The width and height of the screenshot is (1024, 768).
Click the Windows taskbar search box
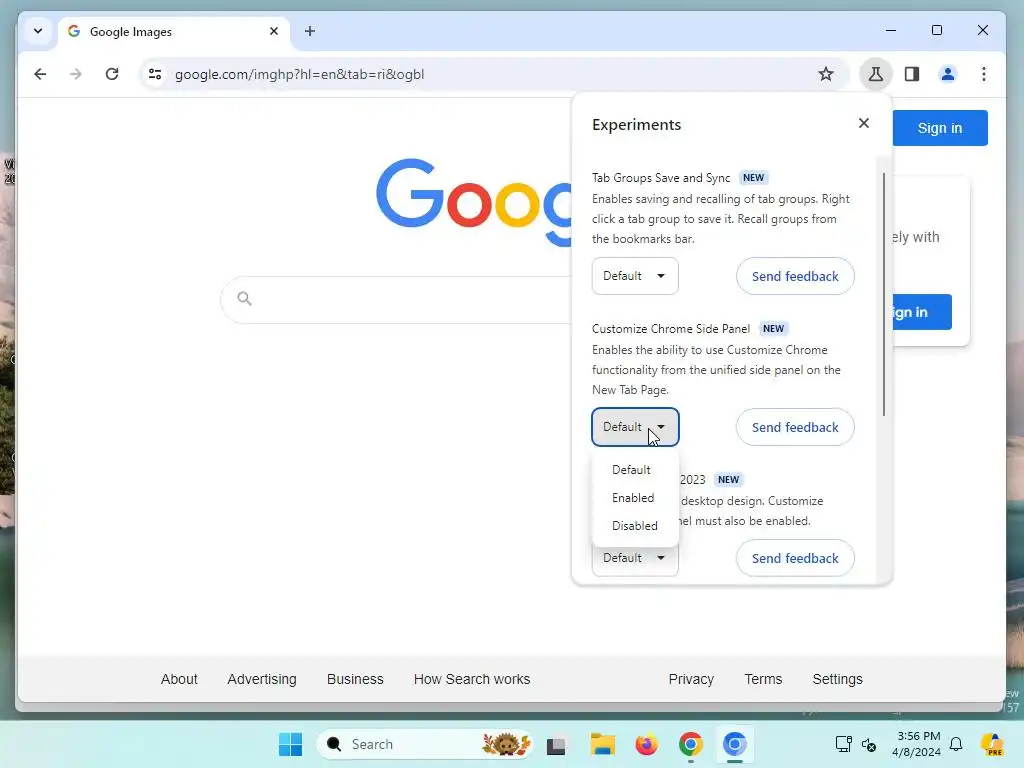point(424,744)
